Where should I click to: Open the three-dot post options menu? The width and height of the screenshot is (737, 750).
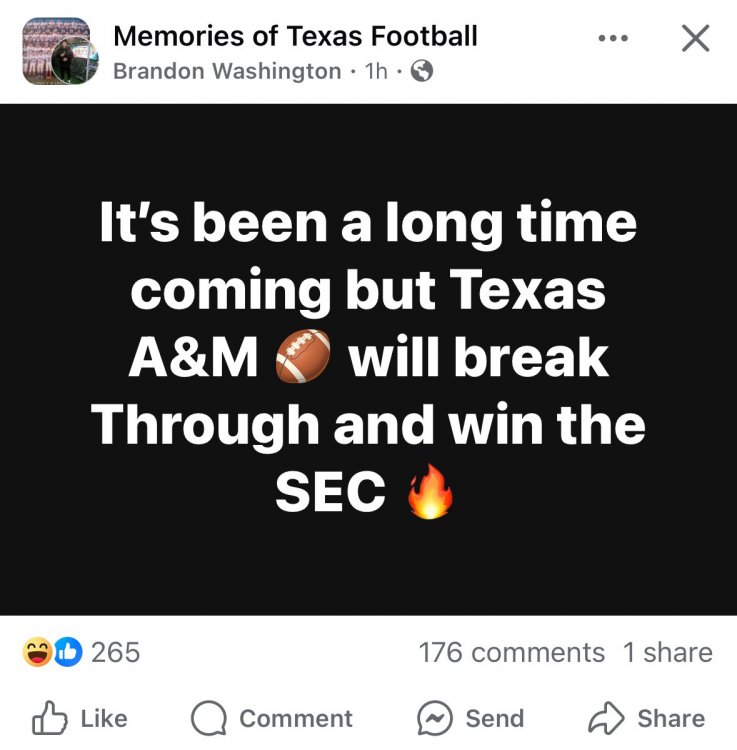pyautogui.click(x=613, y=38)
